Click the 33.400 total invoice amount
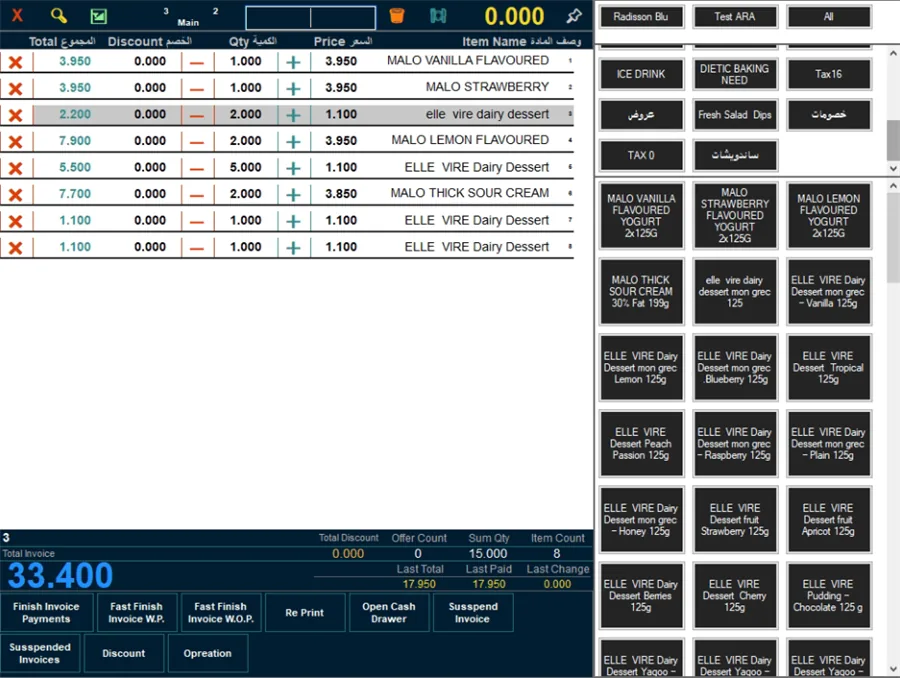Image resolution: width=900 pixels, height=678 pixels. point(60,576)
